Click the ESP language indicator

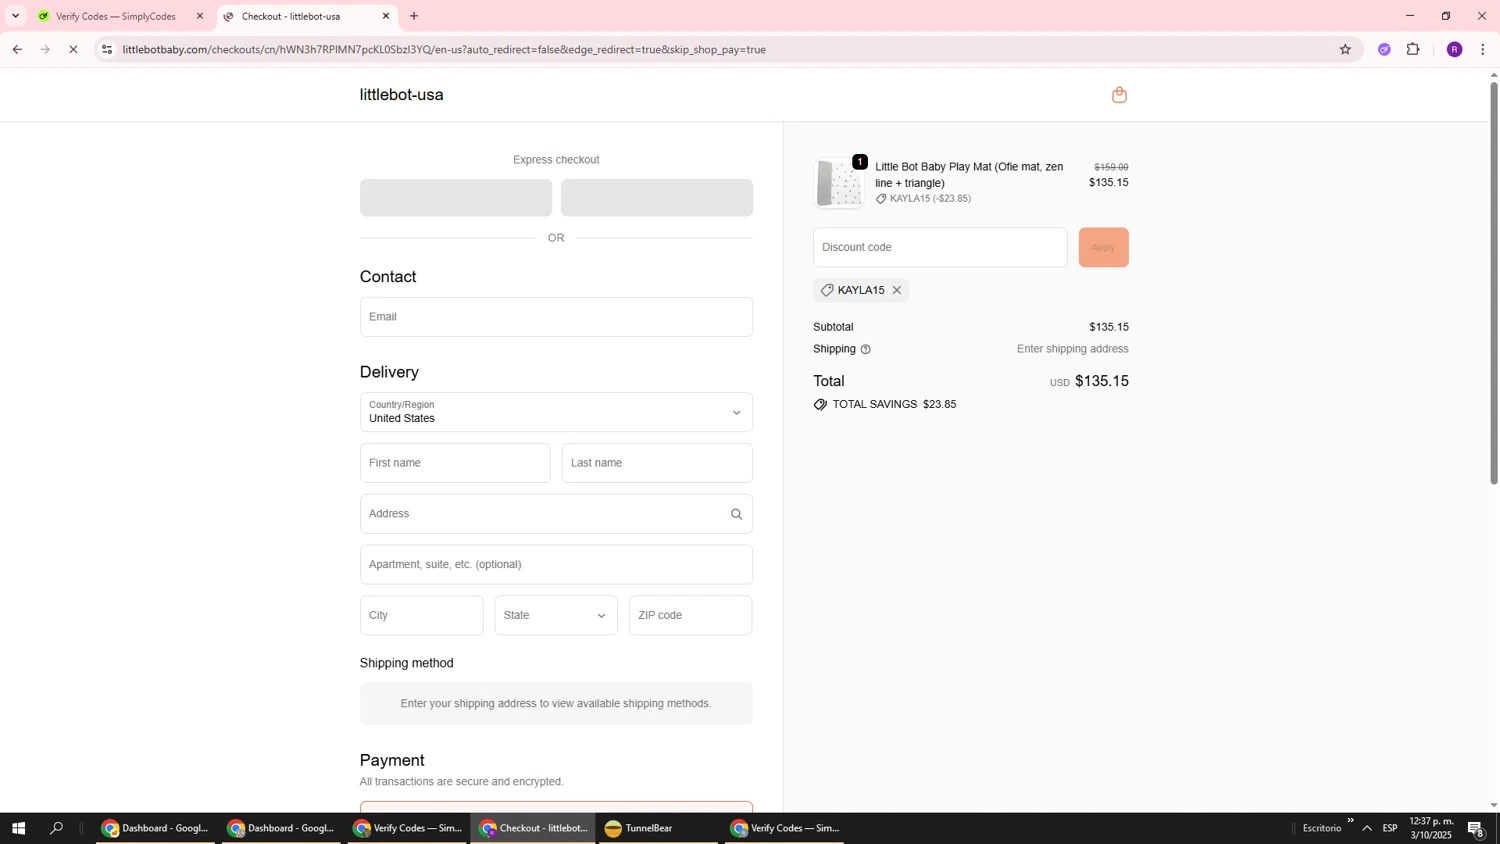[1390, 828]
